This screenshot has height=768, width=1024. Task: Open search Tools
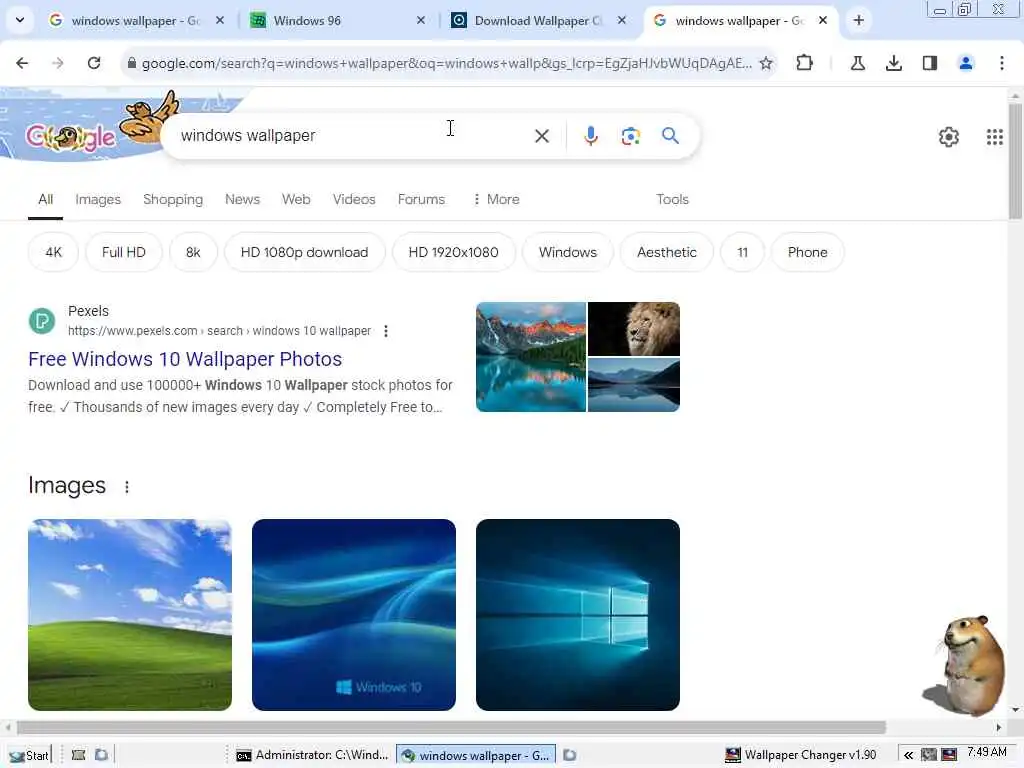[672, 199]
